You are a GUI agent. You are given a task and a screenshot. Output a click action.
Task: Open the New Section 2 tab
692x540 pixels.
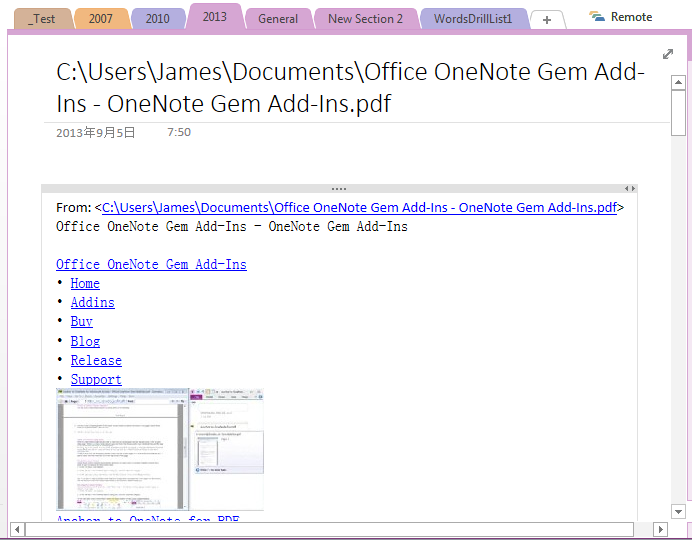point(365,19)
